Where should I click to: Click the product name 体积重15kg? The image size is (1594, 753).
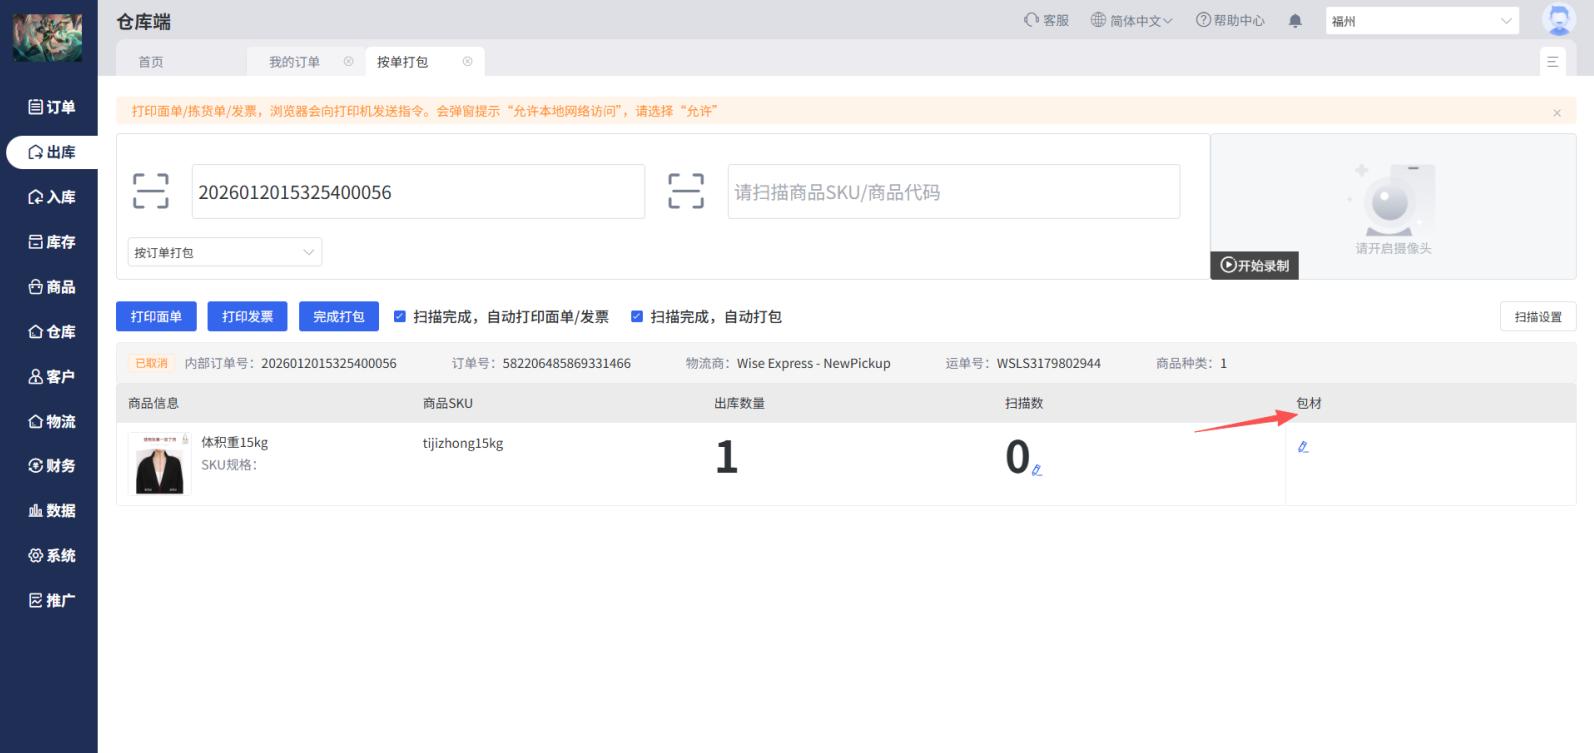pos(235,442)
